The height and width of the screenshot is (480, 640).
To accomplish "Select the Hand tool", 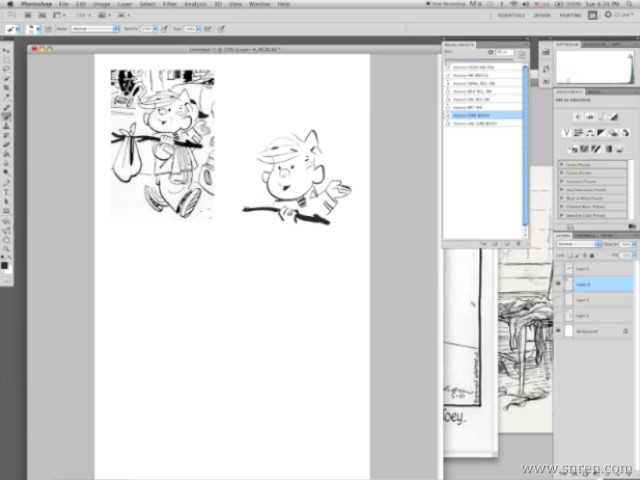I will pyautogui.click(x=6, y=240).
